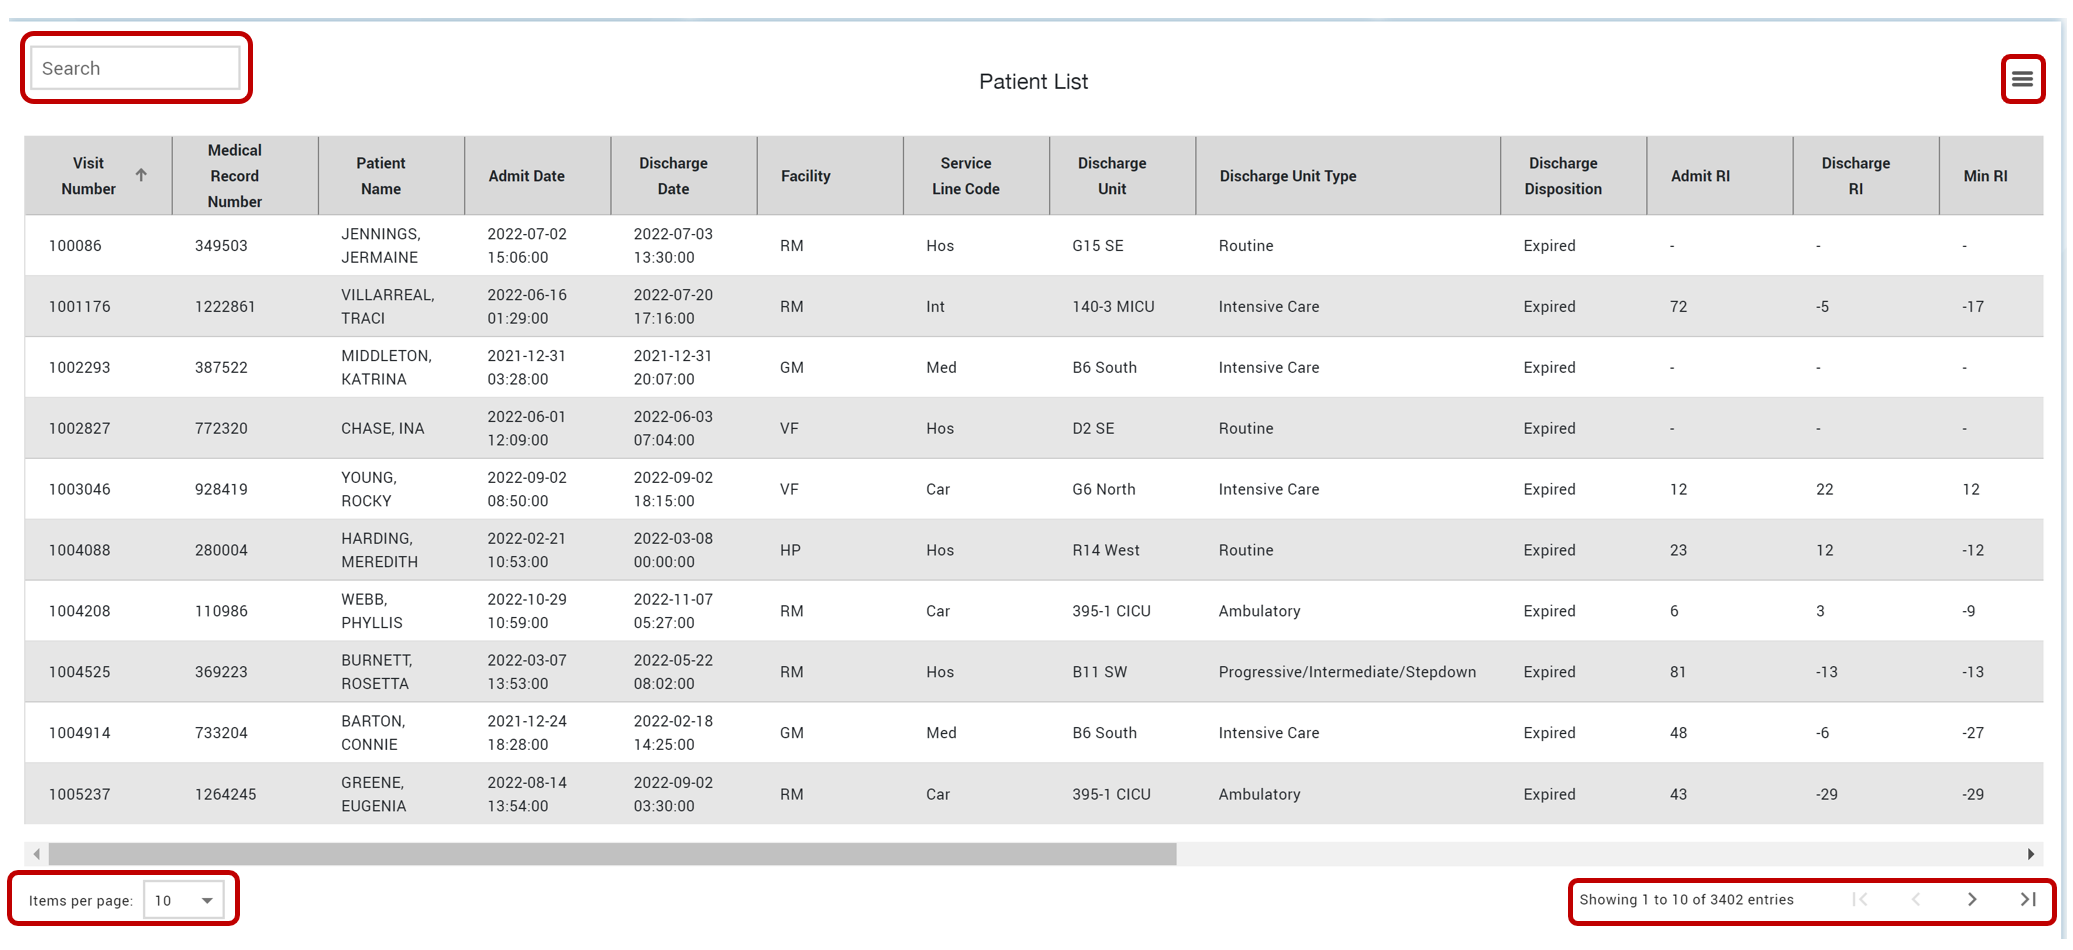Click patient BARTON, CONNIE

pos(373,734)
